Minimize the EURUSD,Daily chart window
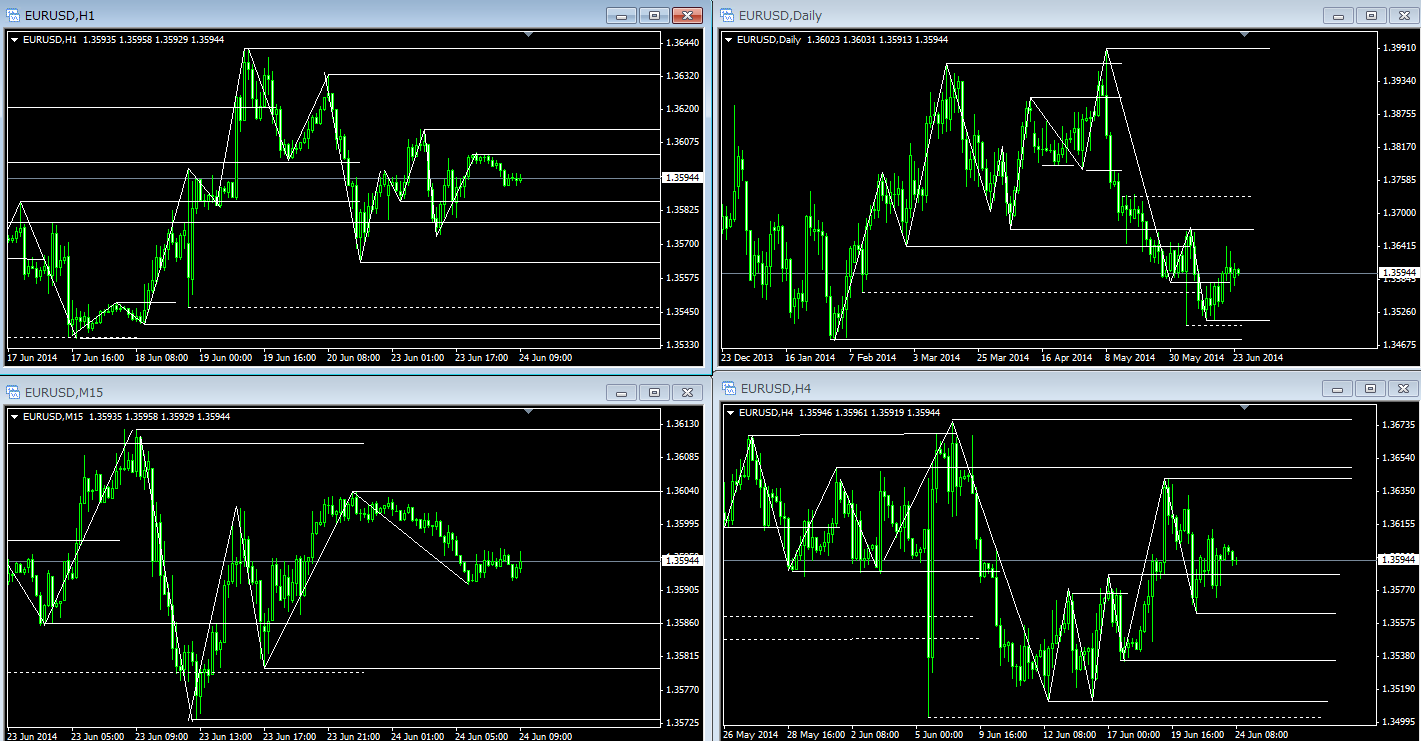1421x741 pixels. (1338, 15)
